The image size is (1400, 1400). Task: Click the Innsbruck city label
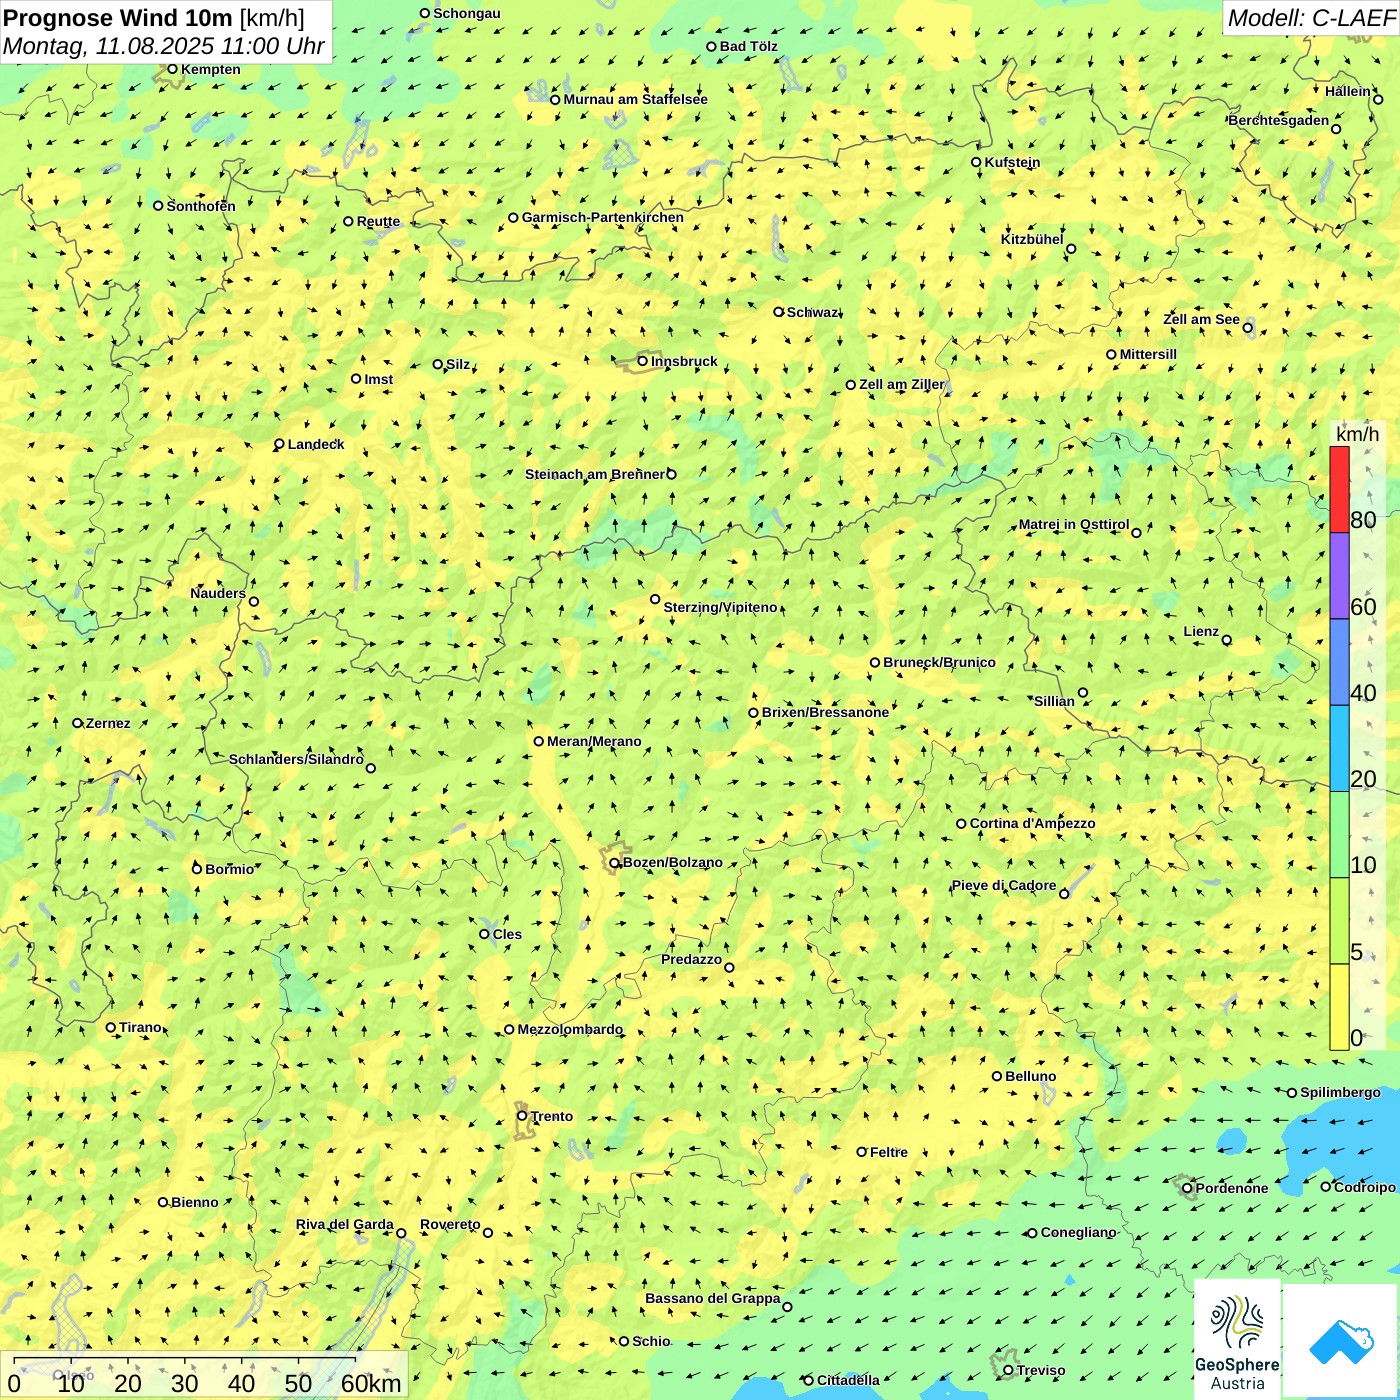[x=684, y=361]
